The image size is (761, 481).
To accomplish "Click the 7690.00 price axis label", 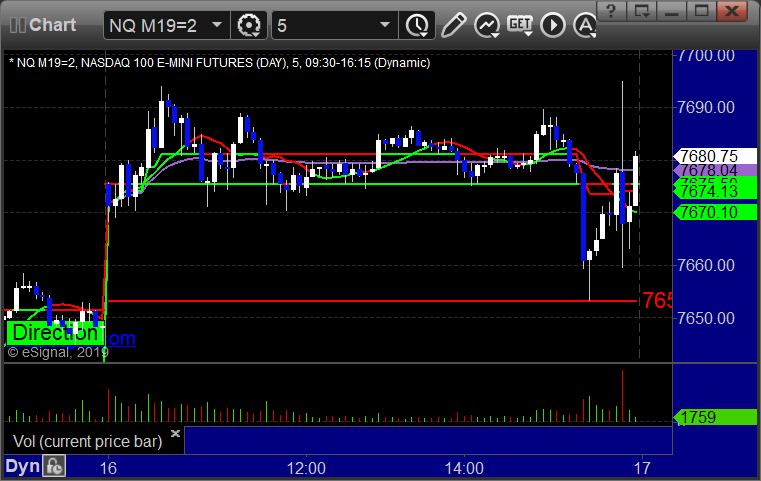I will coord(706,107).
